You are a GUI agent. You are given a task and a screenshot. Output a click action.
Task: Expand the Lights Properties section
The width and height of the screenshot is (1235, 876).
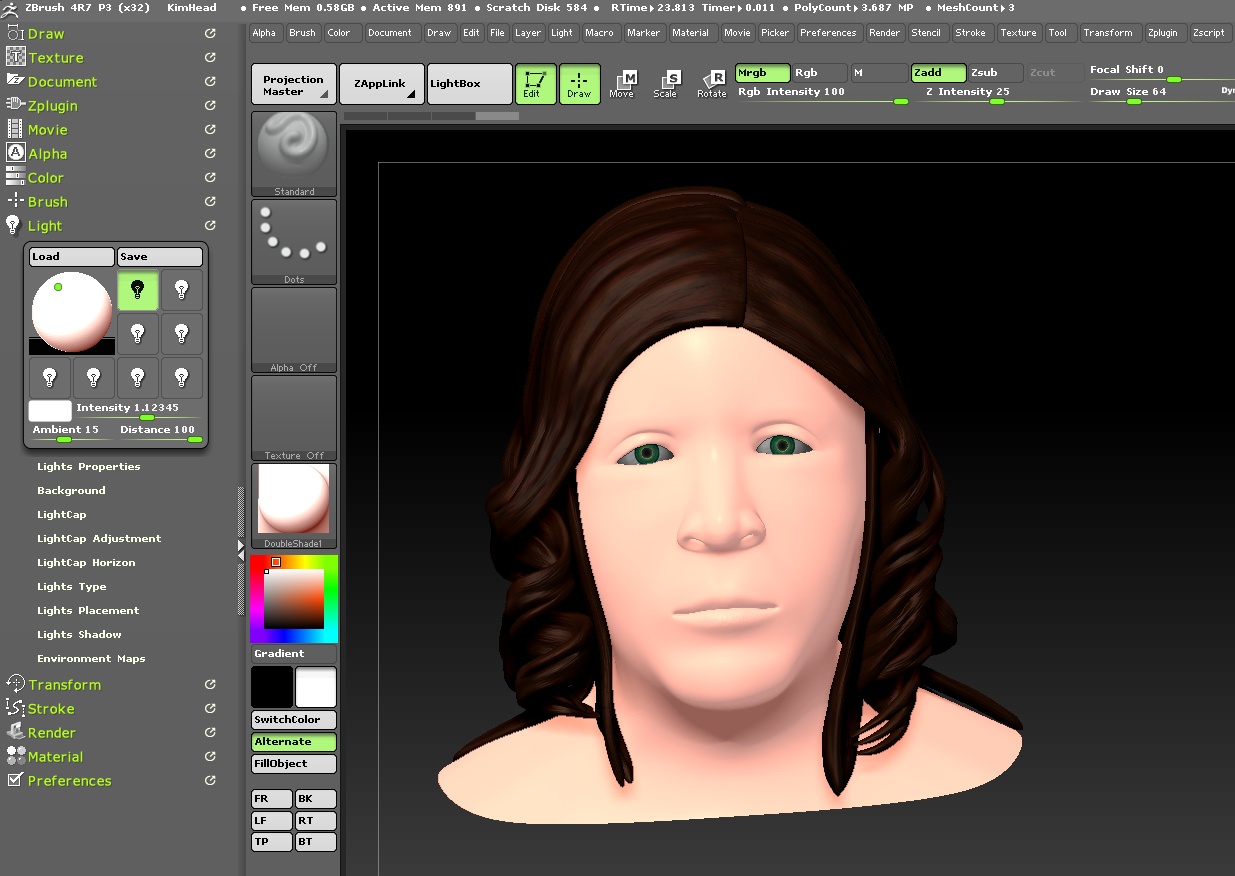pyautogui.click(x=89, y=467)
